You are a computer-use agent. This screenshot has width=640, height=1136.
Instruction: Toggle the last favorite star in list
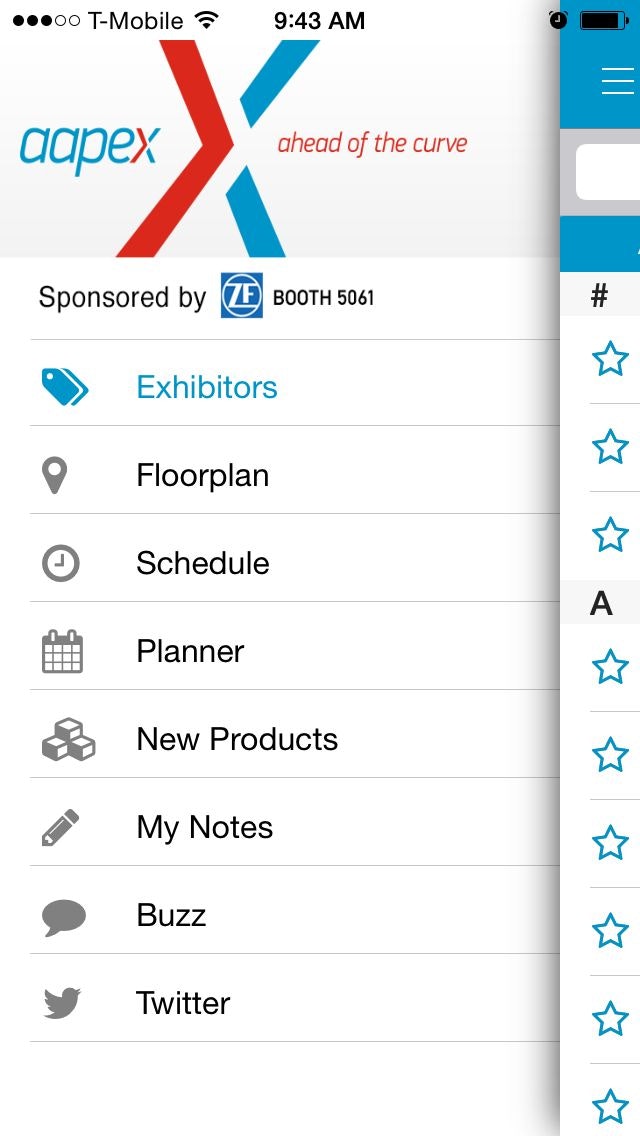point(610,1106)
